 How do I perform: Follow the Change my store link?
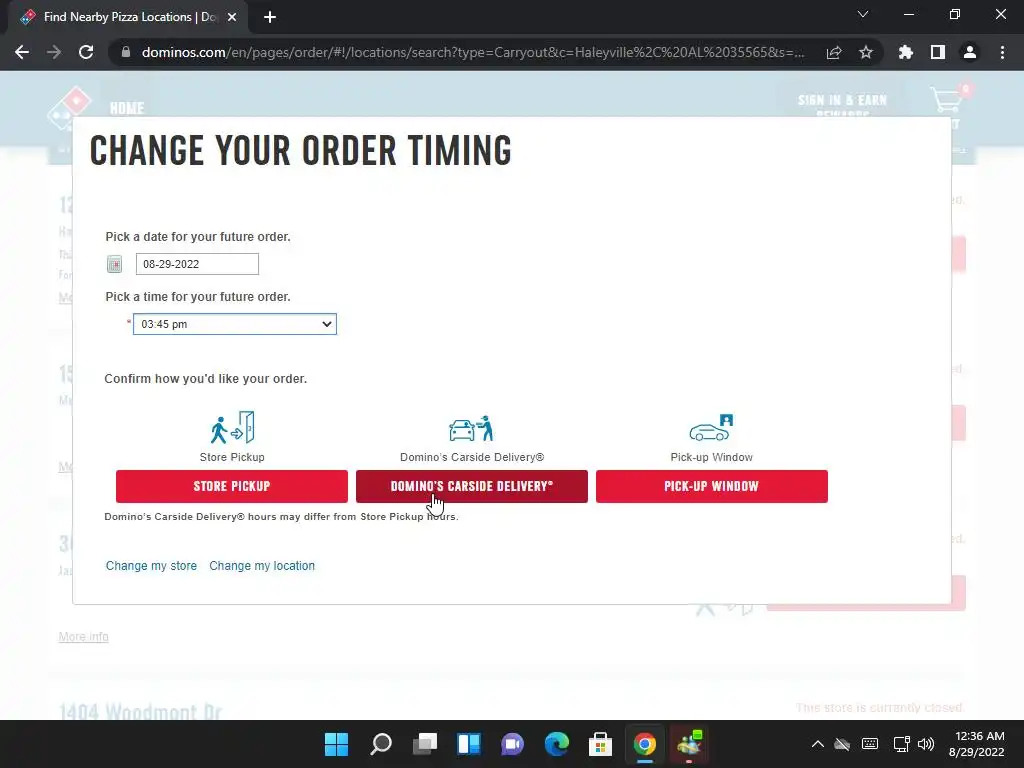(152, 566)
